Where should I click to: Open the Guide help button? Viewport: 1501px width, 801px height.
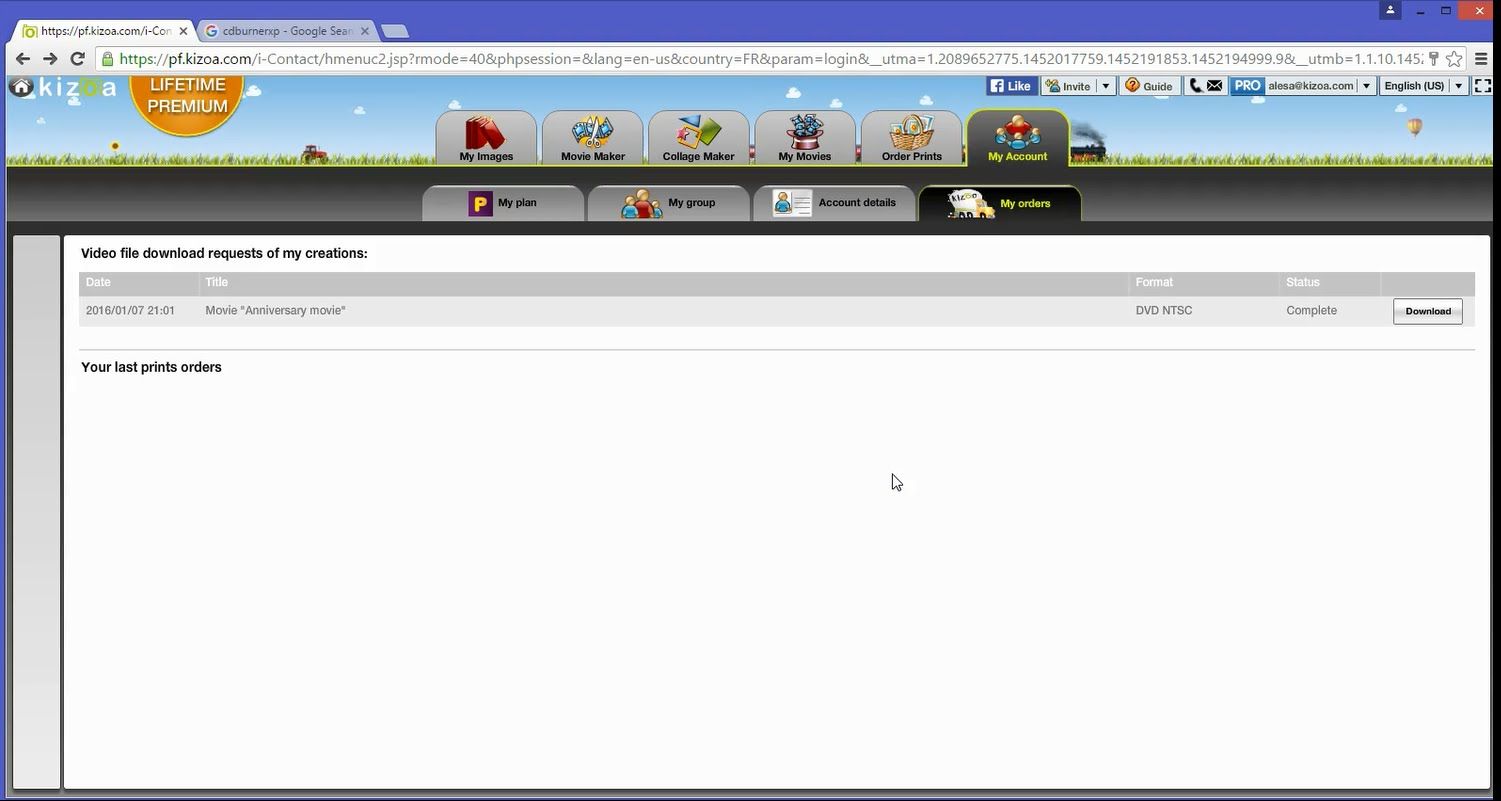1149,86
